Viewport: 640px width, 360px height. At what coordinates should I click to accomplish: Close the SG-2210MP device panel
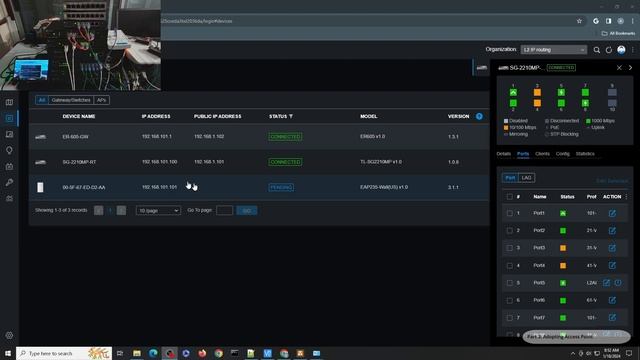coord(619,68)
